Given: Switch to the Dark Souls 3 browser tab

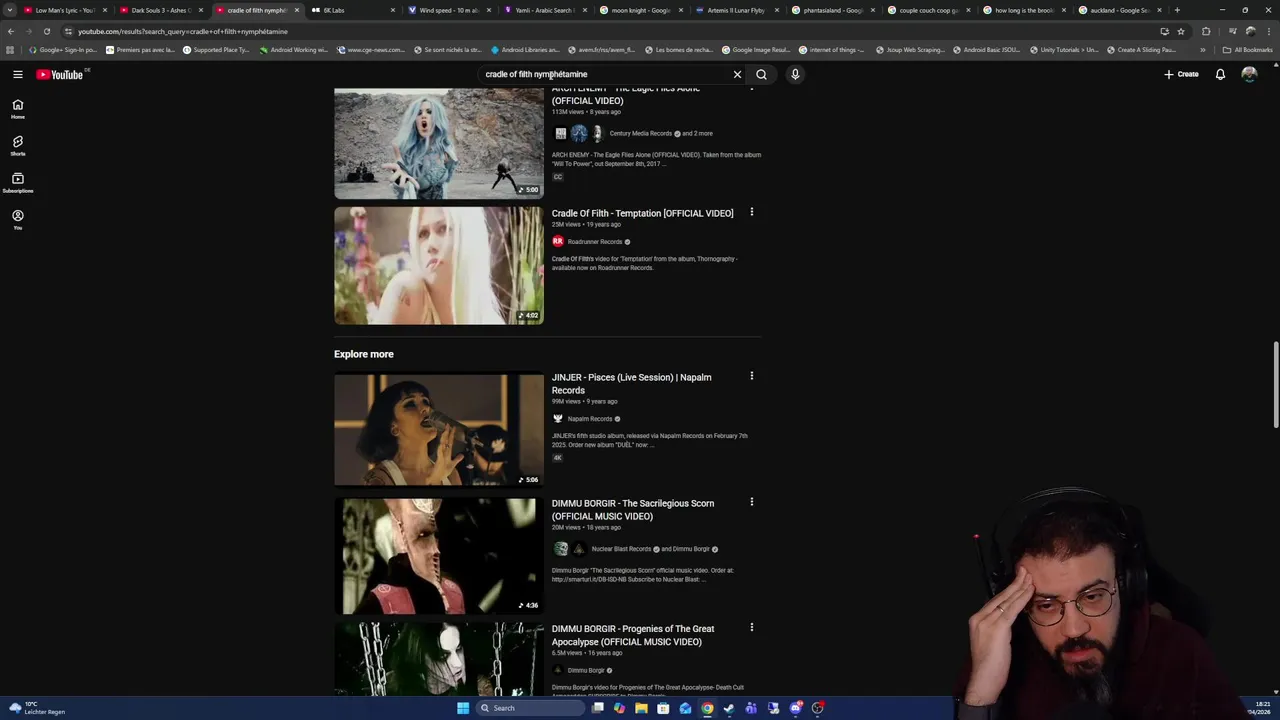Looking at the screenshot, I should click(160, 10).
